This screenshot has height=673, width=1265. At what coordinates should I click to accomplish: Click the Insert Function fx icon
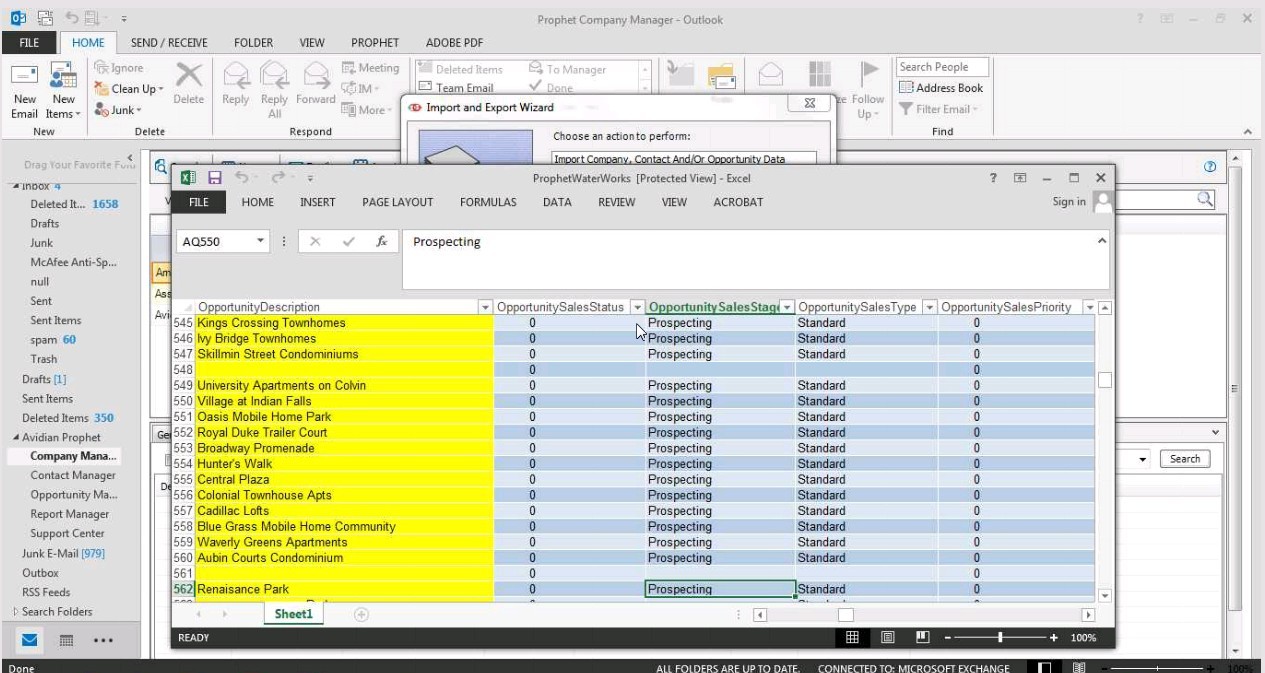(382, 241)
